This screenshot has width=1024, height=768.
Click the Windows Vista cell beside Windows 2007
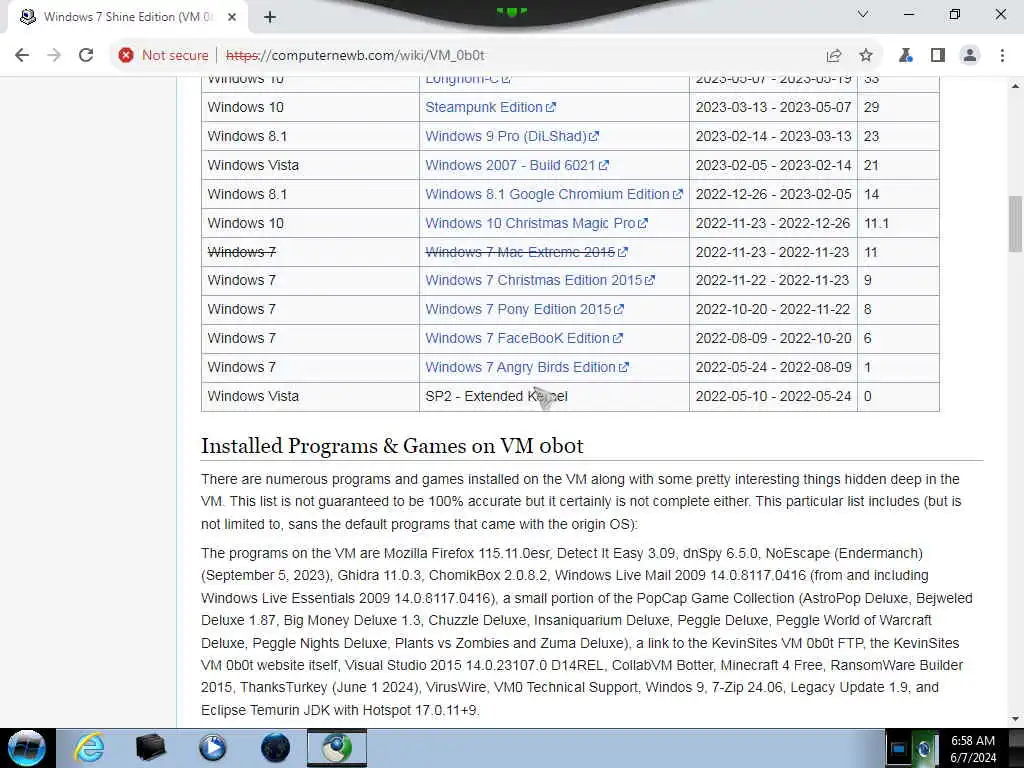click(x=310, y=165)
